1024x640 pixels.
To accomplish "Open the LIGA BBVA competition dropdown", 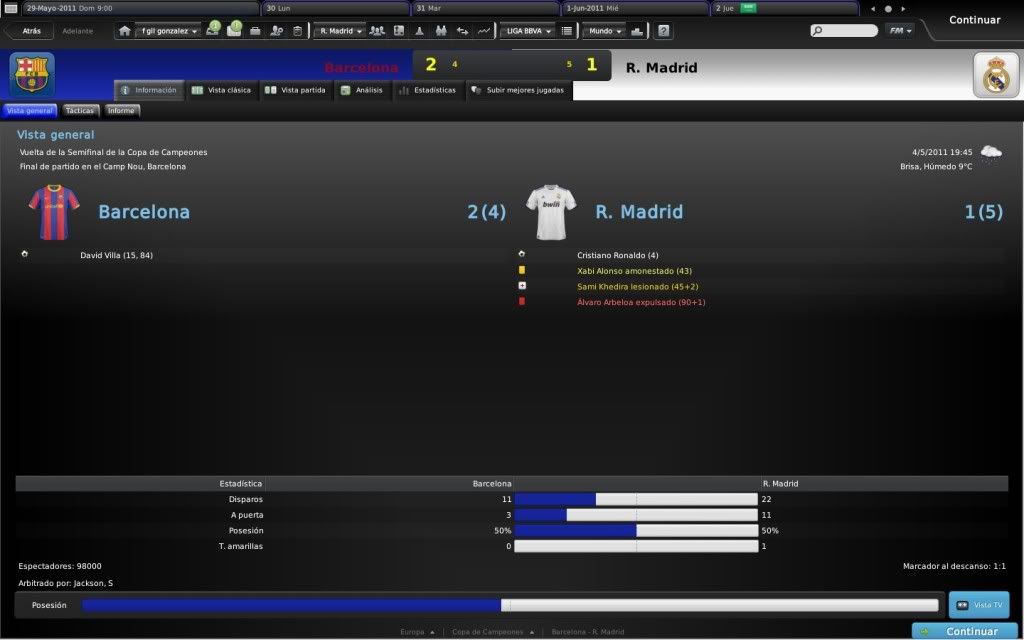I will [527, 31].
